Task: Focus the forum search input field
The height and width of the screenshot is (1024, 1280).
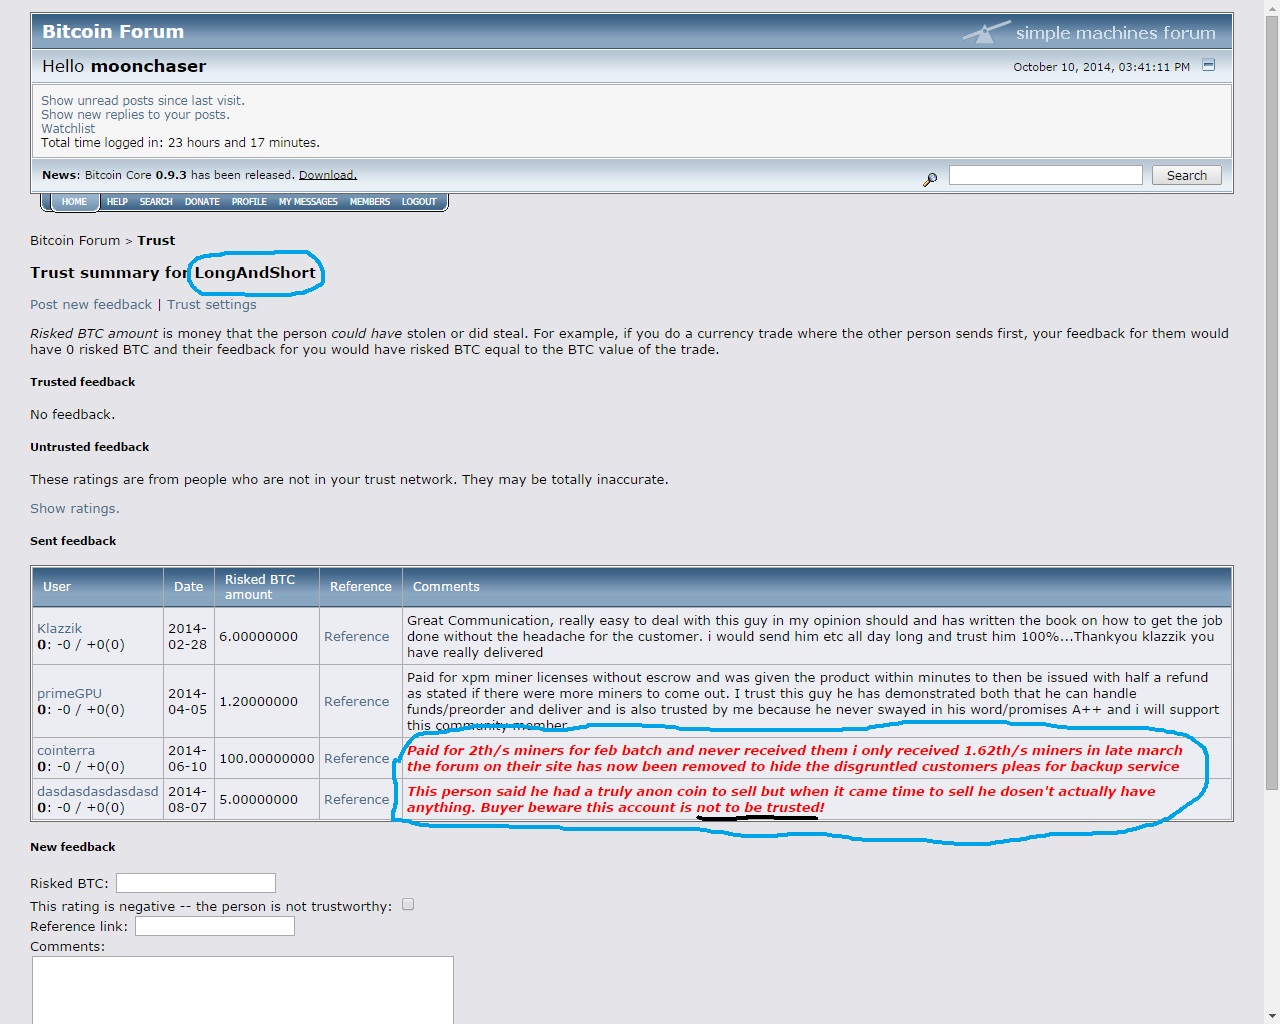Action: click(x=1045, y=175)
